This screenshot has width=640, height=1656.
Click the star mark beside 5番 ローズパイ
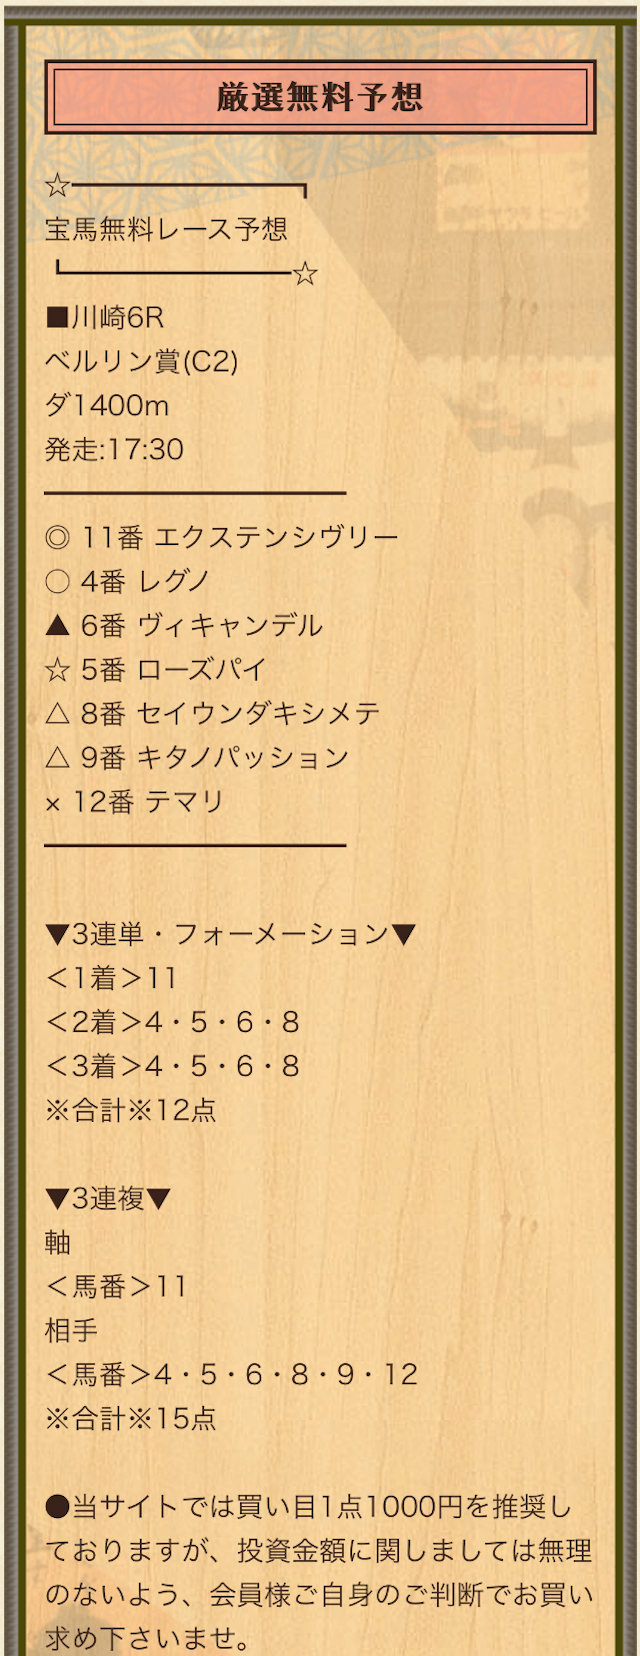pyautogui.click(x=58, y=670)
